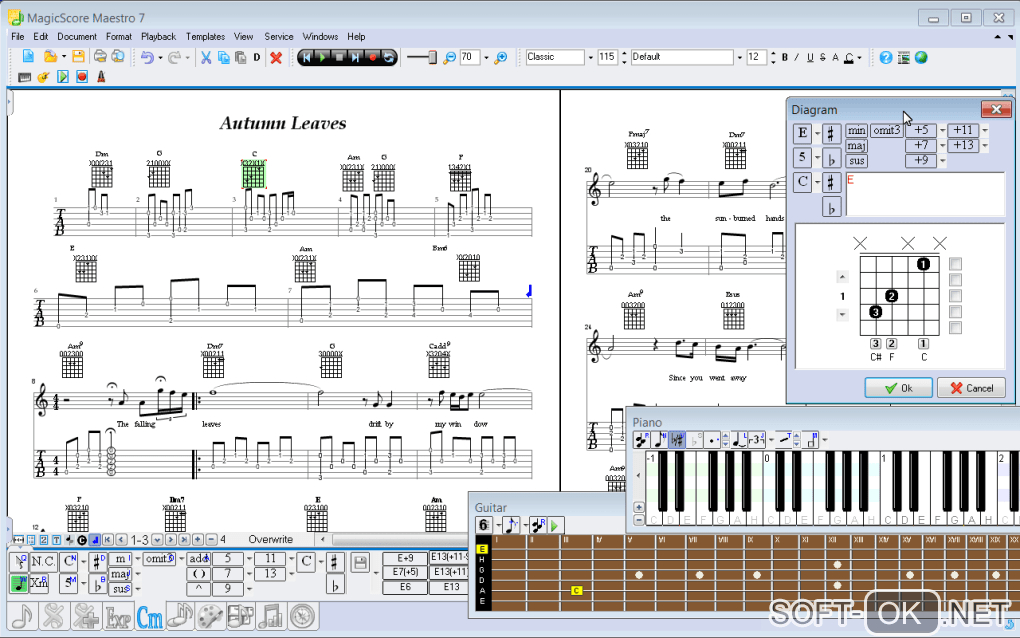Click the red record button in the transport
1020x638 pixels.
[x=372, y=57]
